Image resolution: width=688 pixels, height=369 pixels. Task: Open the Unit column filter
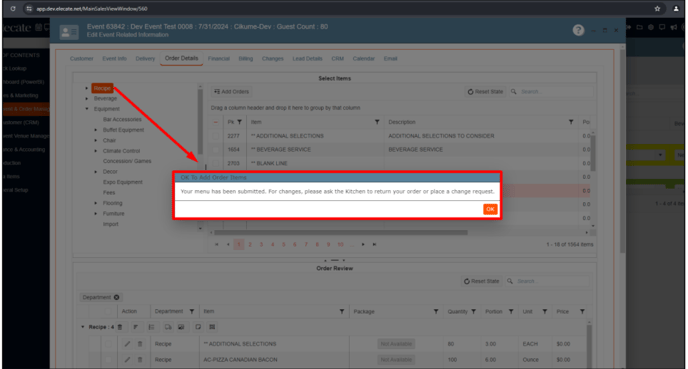pos(545,312)
